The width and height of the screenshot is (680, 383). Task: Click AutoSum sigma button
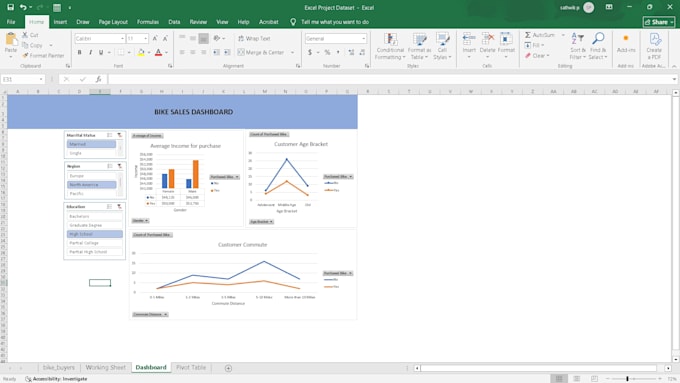pyautogui.click(x=539, y=35)
